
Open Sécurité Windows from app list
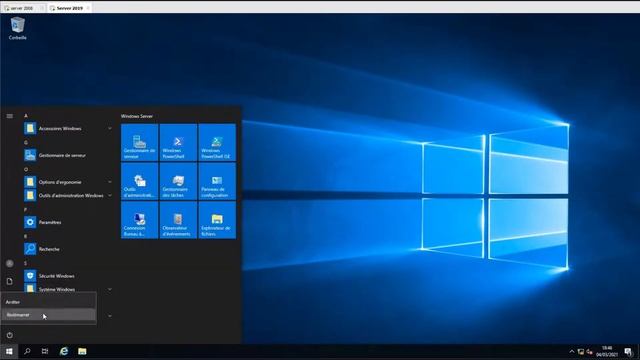(68, 276)
